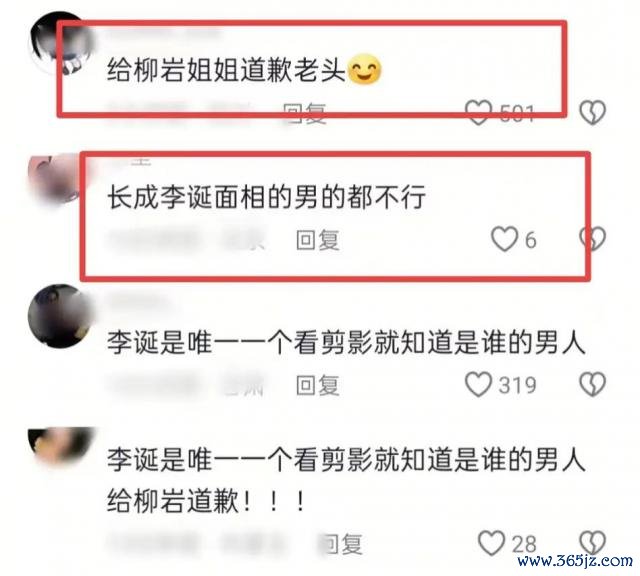Image resolution: width=640 pixels, height=576 pixels.
Task: Tap 回复 under 长成李诞面相 comment
Action: click(318, 240)
